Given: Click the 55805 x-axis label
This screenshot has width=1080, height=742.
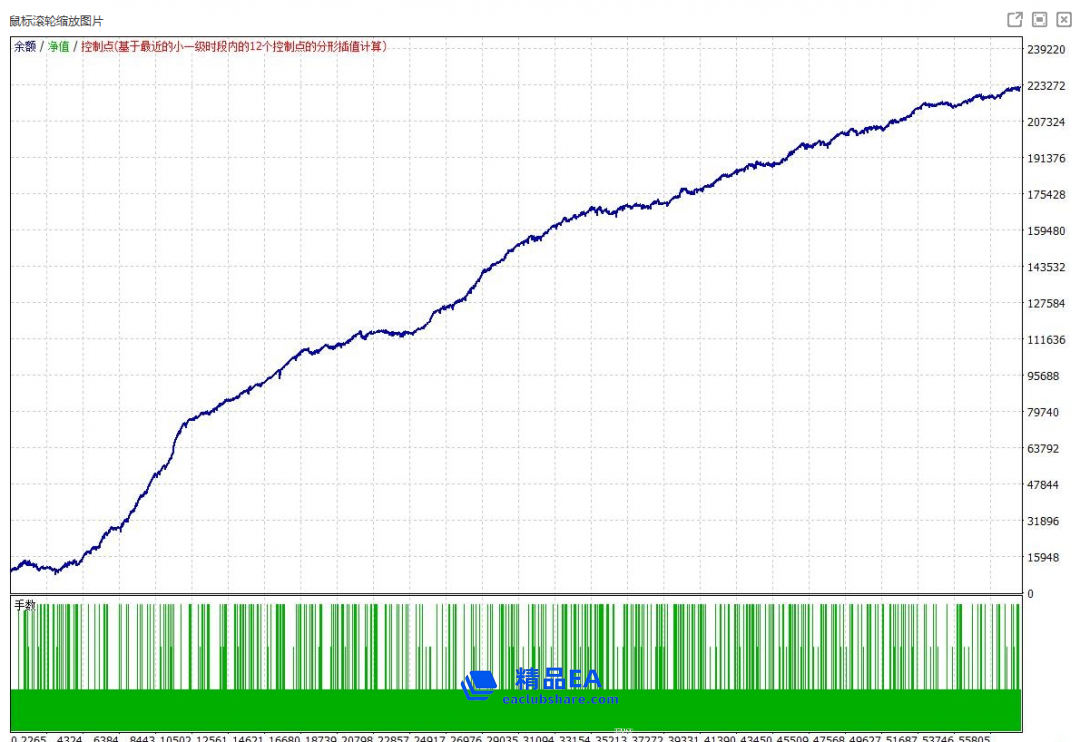Looking at the screenshot, I should (971, 738).
